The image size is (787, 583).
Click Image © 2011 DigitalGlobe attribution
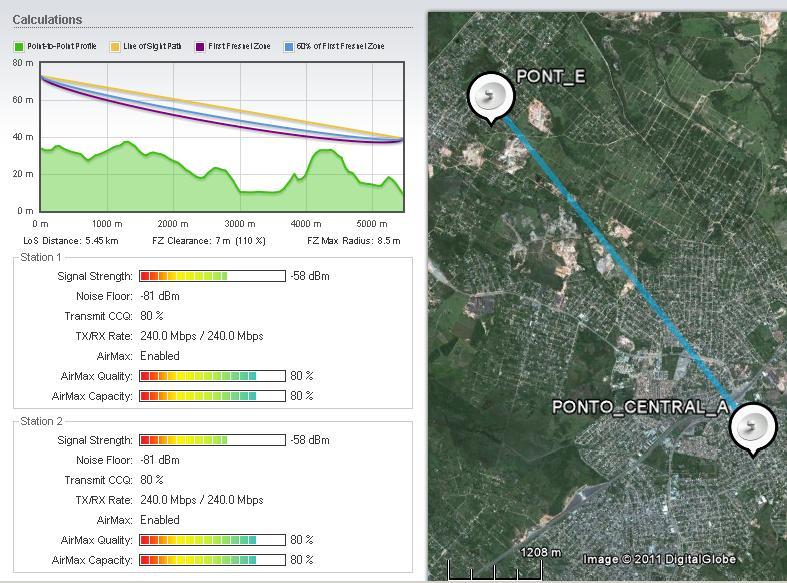click(x=660, y=559)
